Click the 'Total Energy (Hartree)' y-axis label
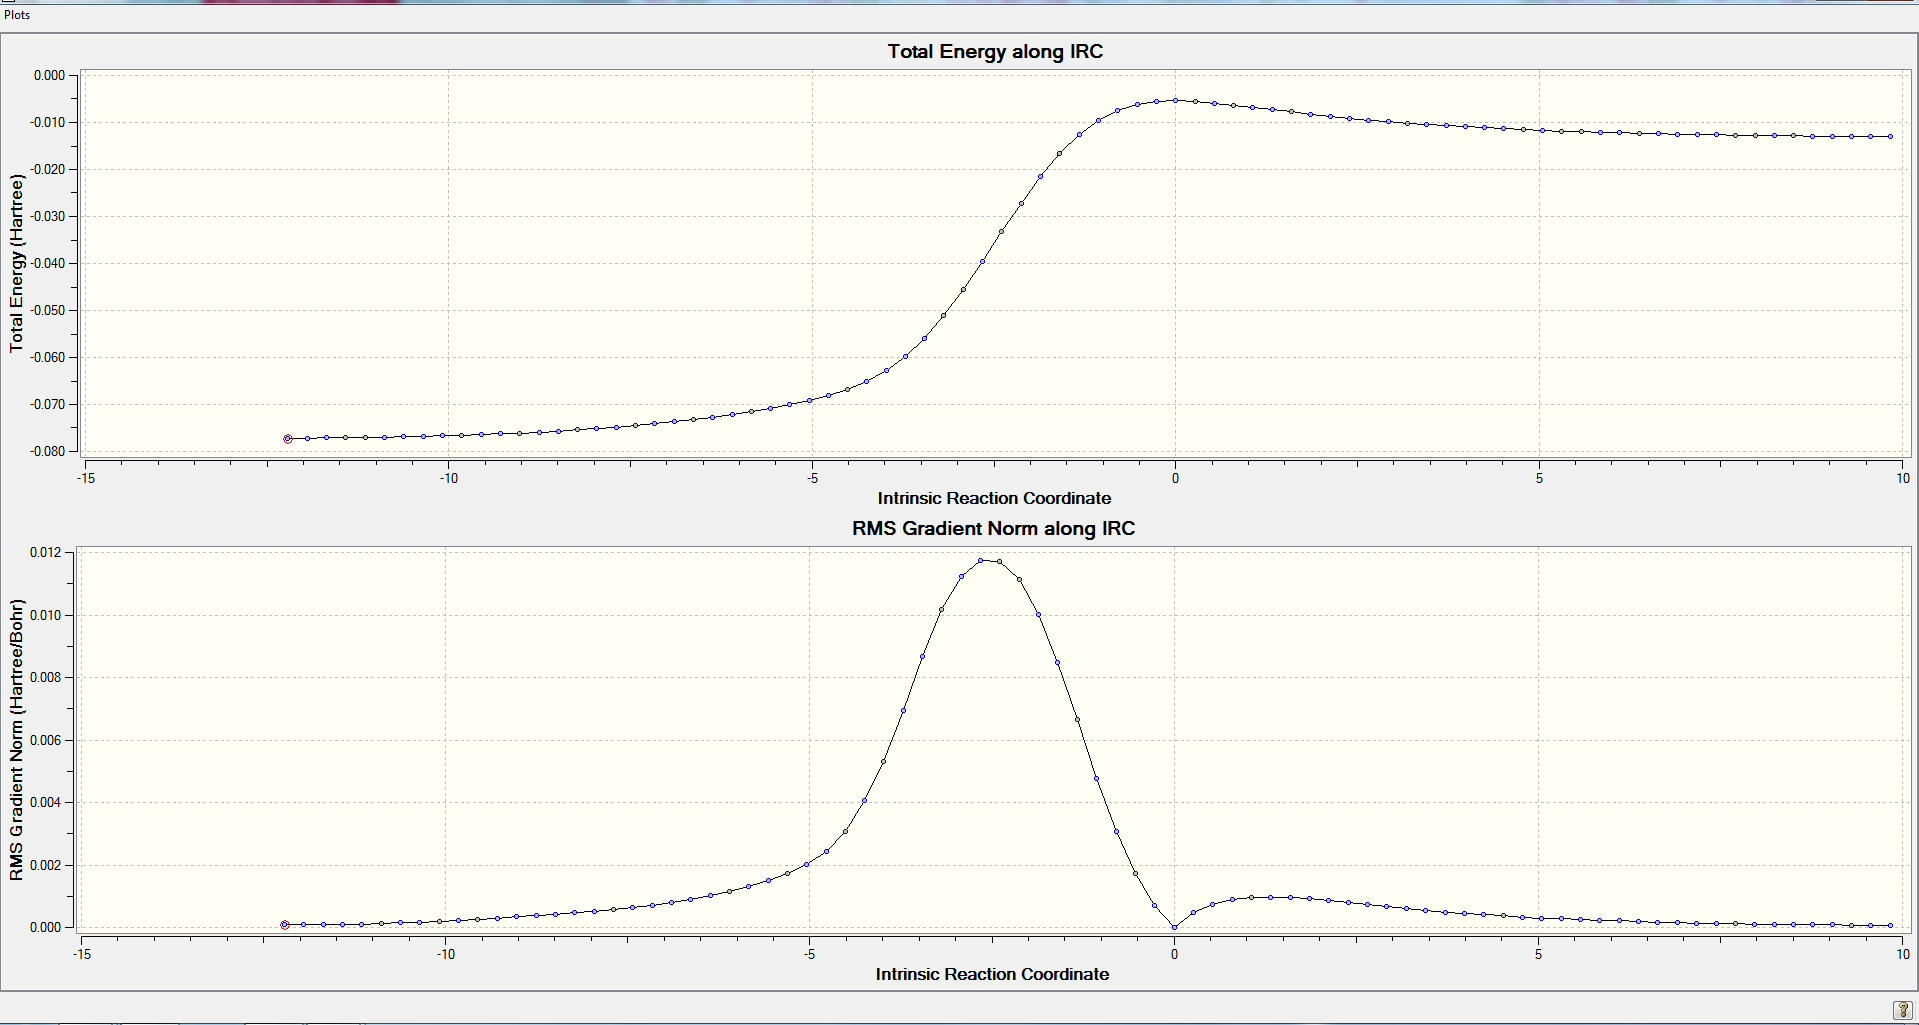This screenshot has height=1025, width=1919. coord(16,263)
